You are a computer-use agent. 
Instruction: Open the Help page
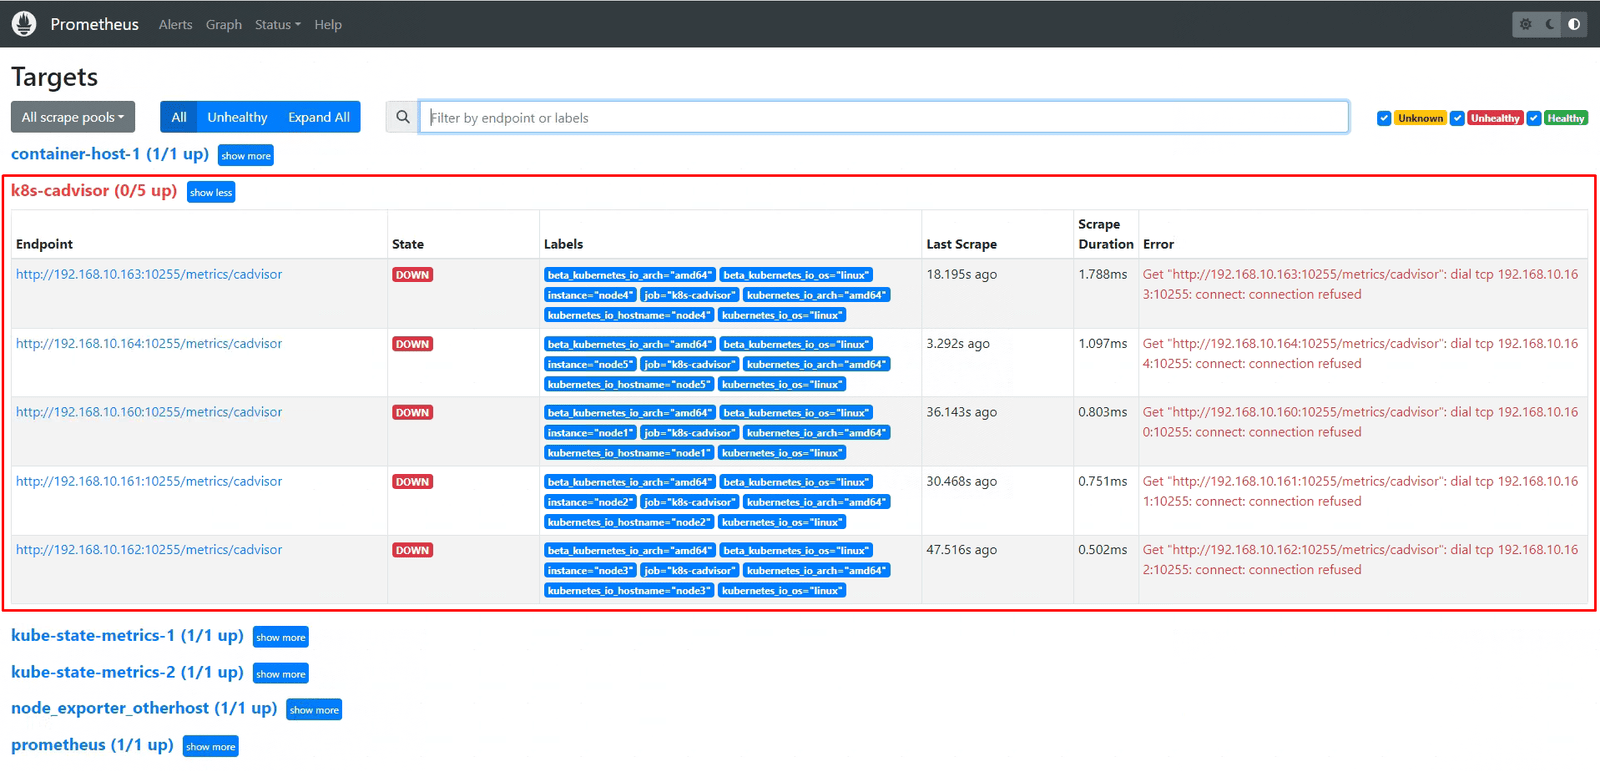pos(328,24)
